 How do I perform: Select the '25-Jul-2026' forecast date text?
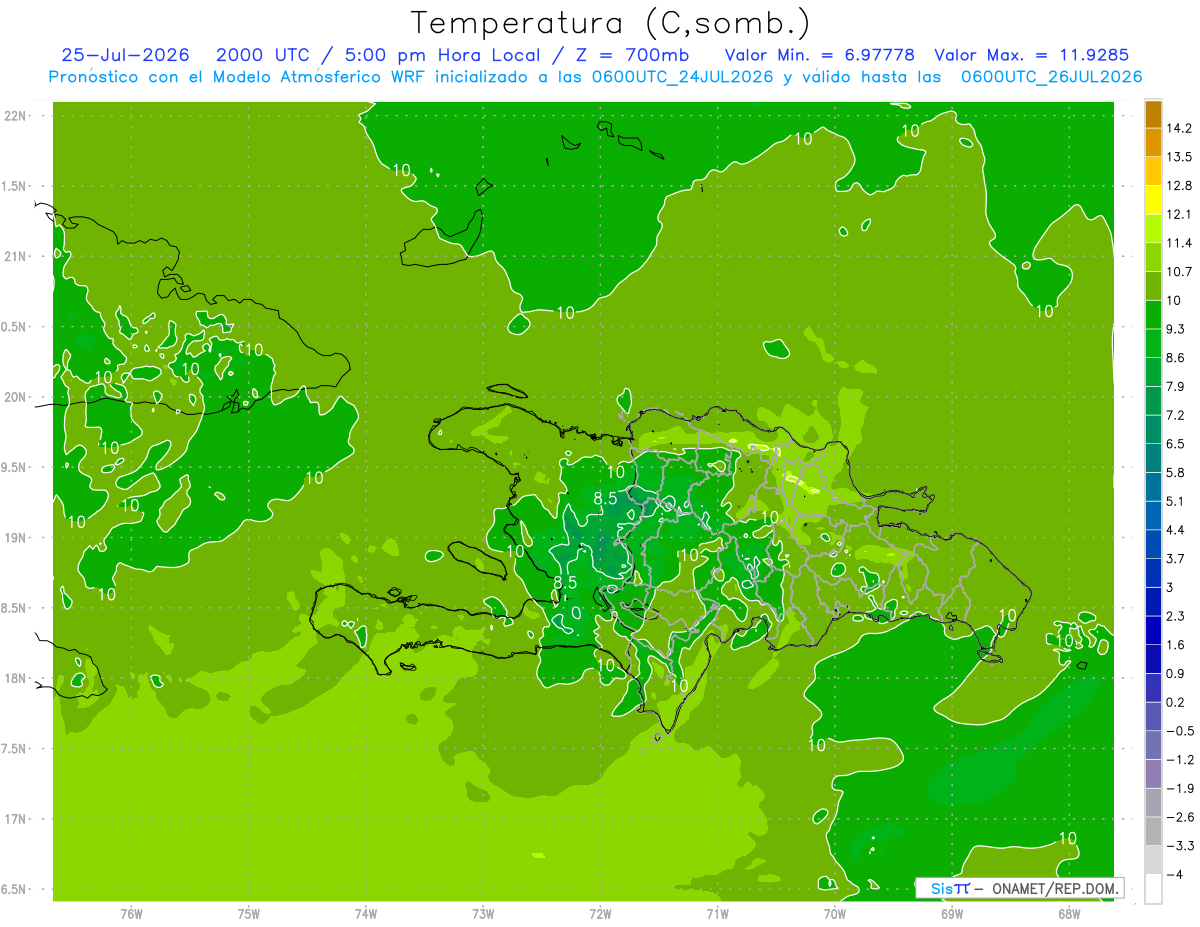[125, 55]
